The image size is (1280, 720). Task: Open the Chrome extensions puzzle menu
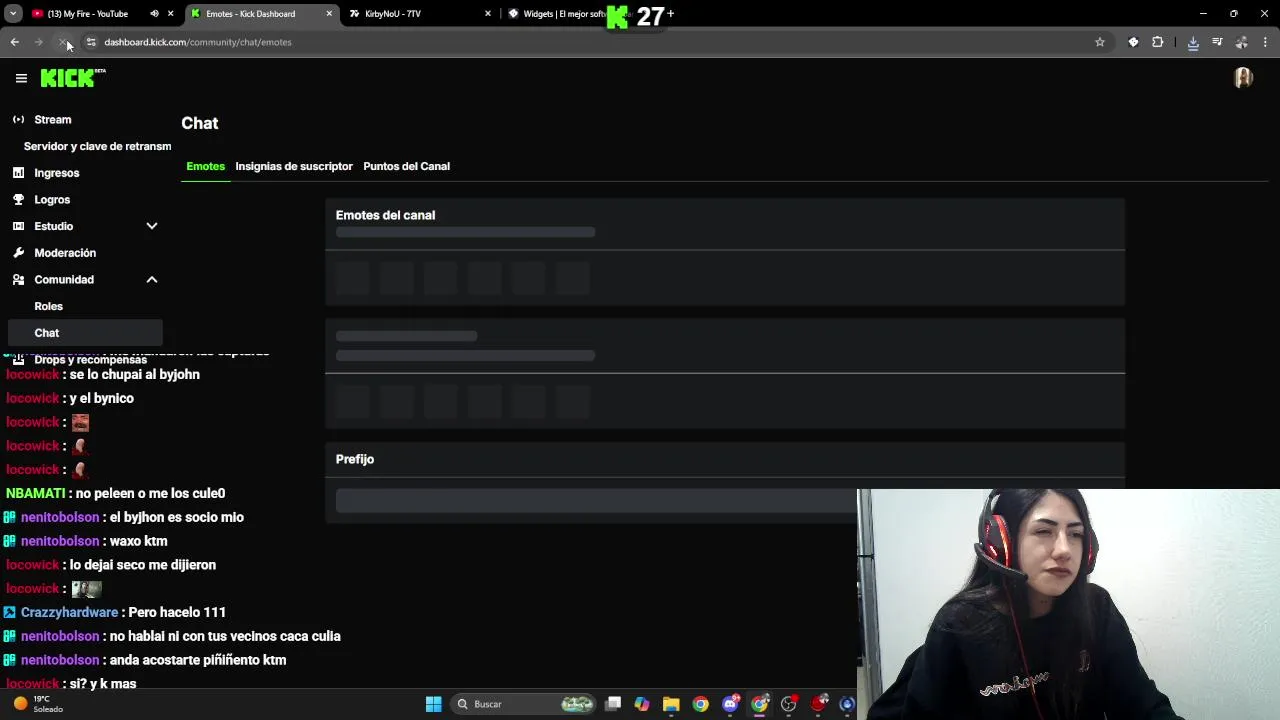(x=1158, y=42)
